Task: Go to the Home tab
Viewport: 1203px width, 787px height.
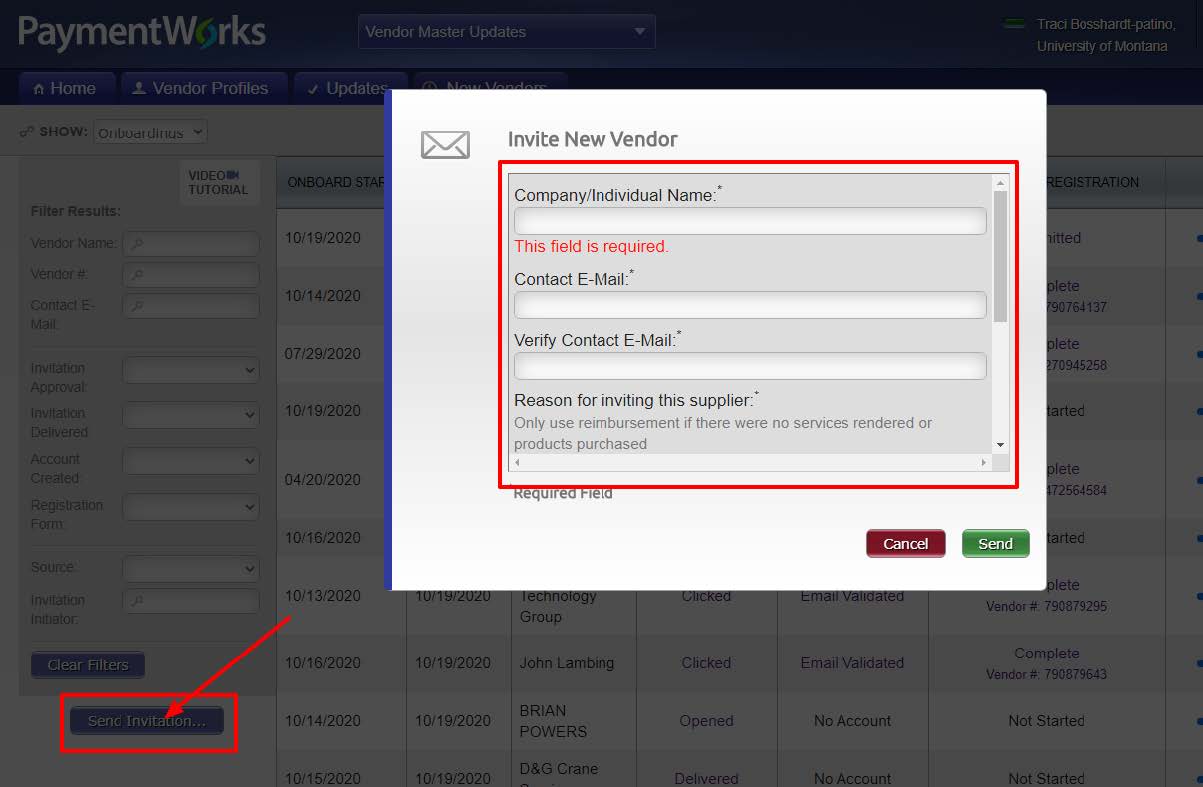Action: pyautogui.click(x=66, y=88)
